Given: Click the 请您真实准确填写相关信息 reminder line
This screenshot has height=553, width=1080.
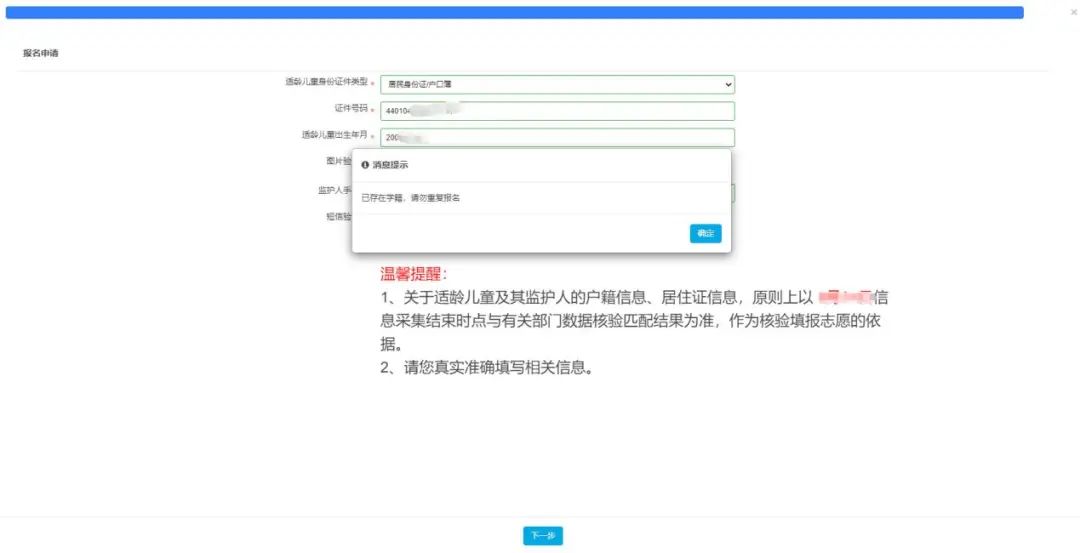Looking at the screenshot, I should (x=487, y=367).
